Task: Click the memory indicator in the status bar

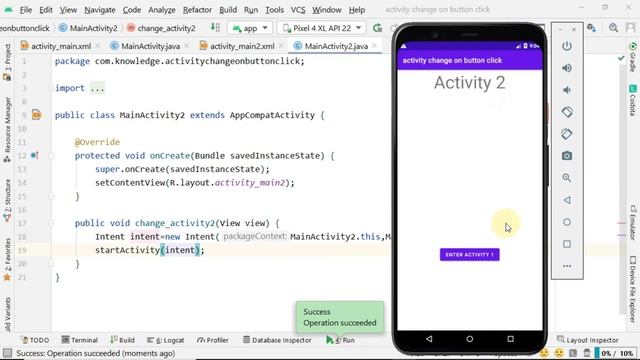Action: [615, 353]
